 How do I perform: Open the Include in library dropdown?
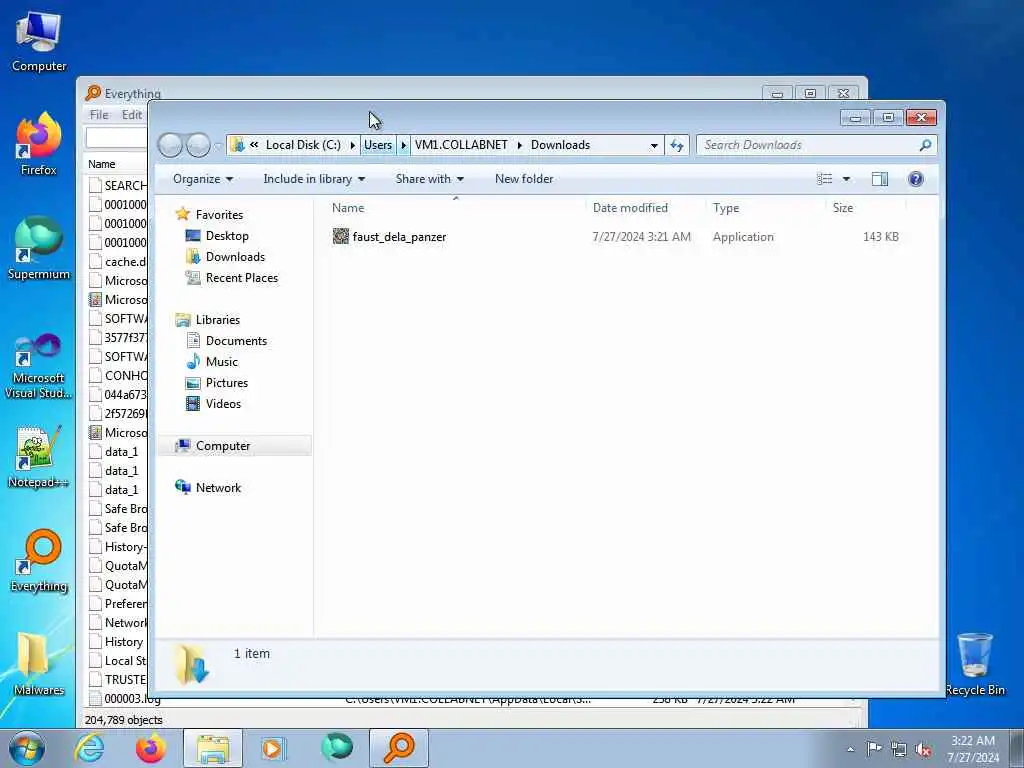tap(313, 179)
